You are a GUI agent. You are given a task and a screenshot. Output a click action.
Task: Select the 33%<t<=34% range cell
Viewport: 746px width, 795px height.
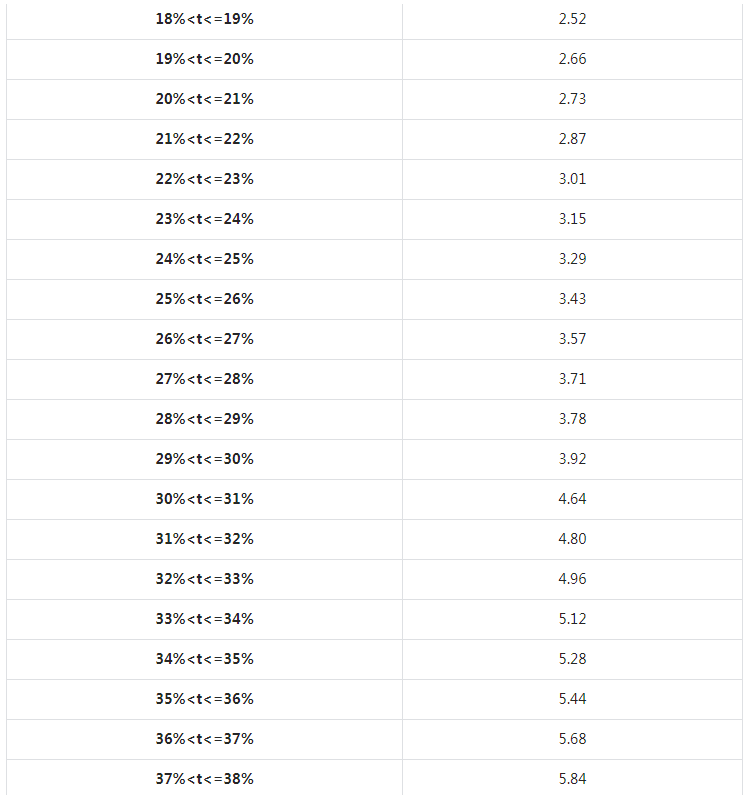pos(205,619)
